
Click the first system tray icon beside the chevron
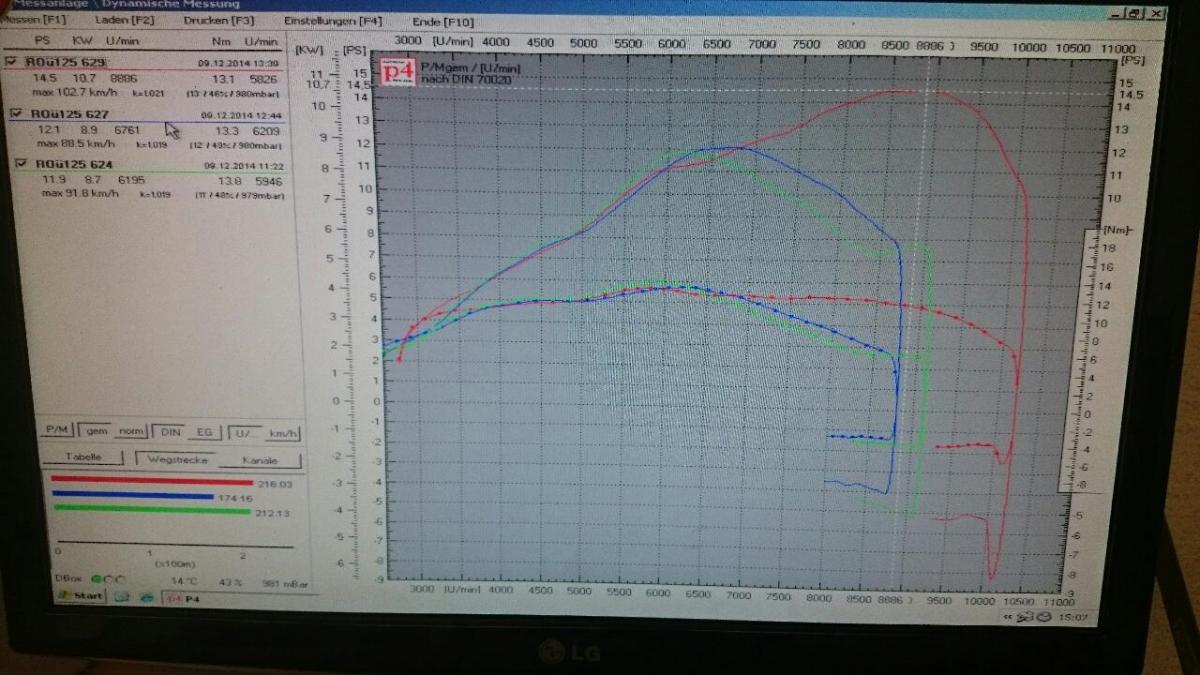1019,619
